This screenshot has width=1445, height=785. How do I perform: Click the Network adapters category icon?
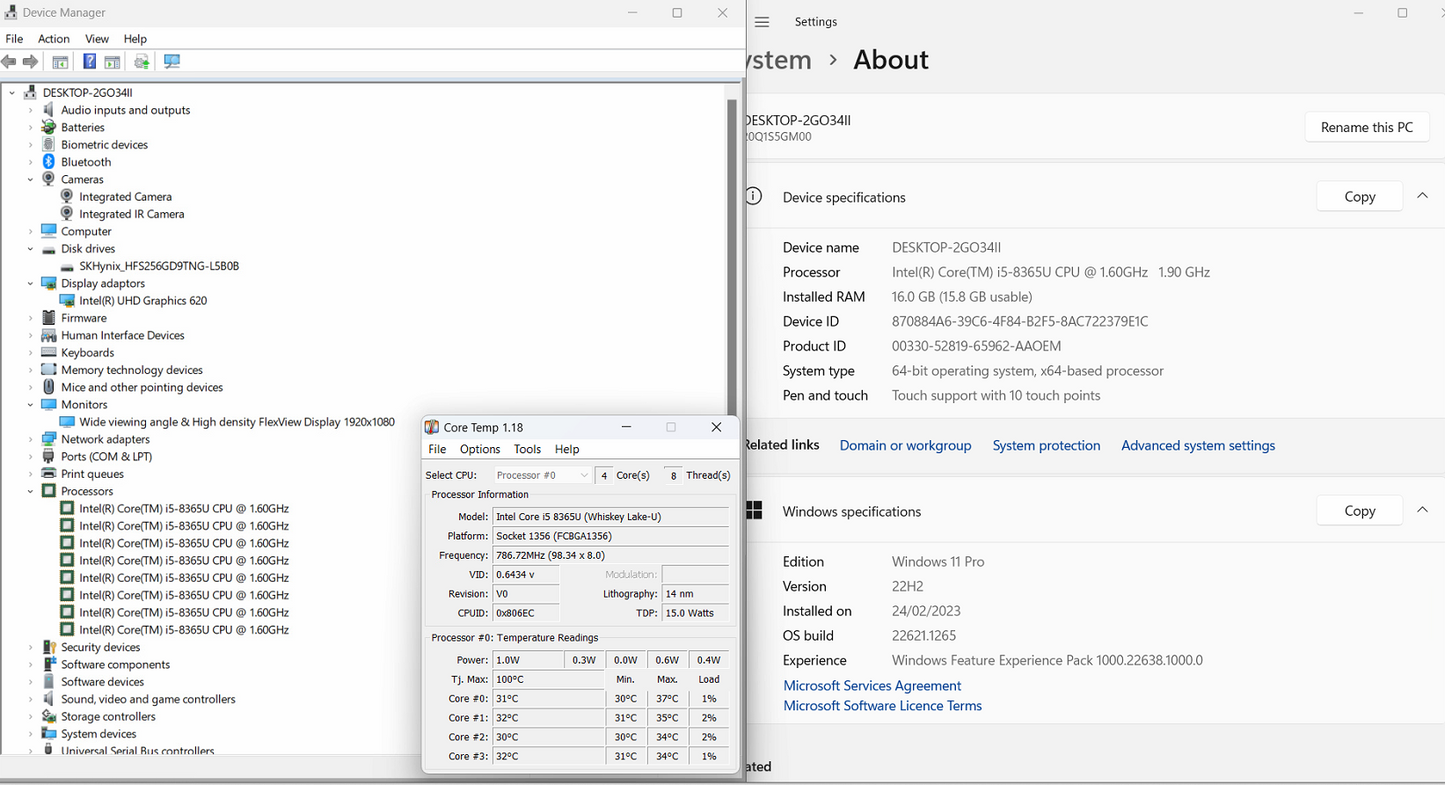pyautogui.click(x=48, y=439)
